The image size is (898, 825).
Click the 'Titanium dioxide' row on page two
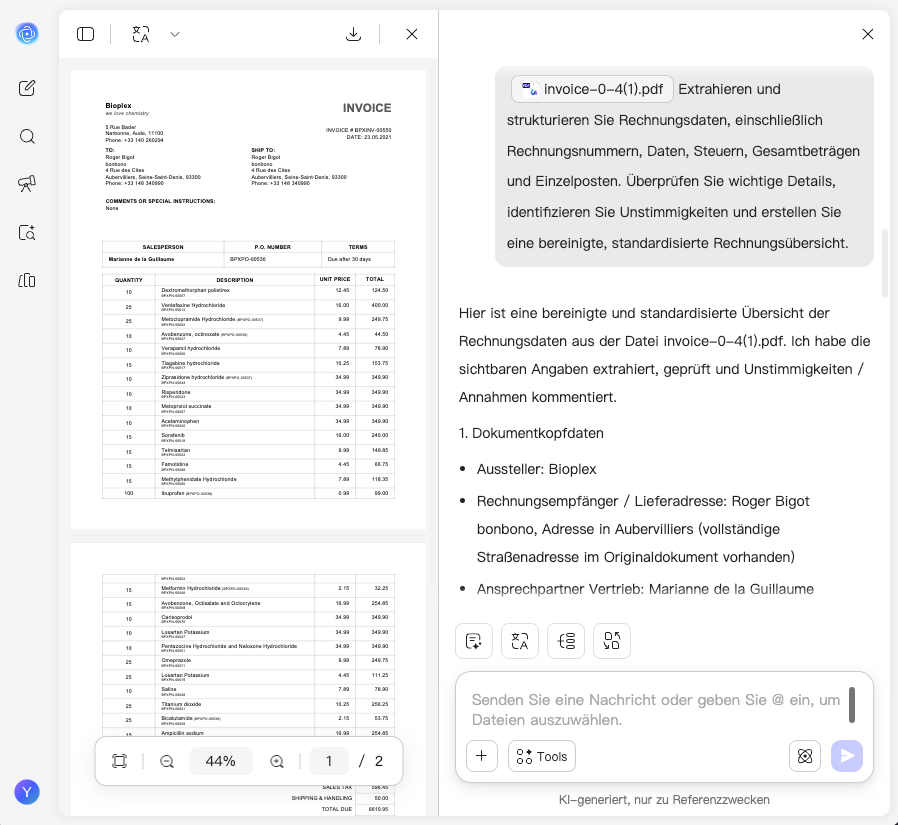click(248, 706)
